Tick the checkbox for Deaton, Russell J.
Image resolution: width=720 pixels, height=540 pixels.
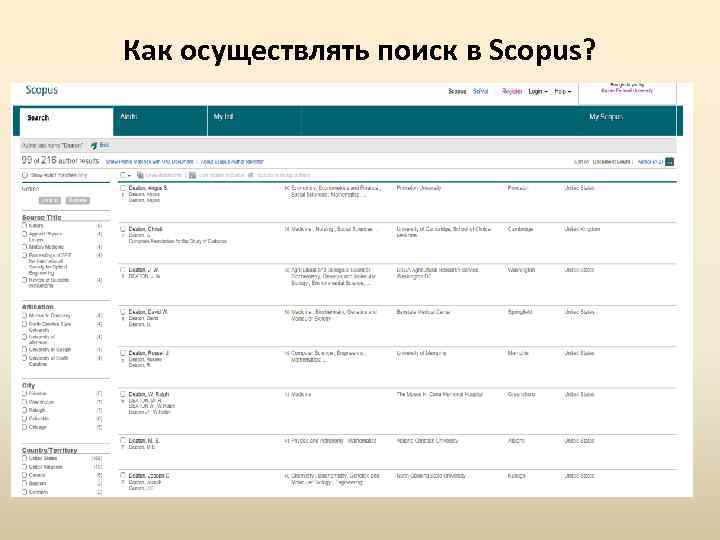click(123, 353)
